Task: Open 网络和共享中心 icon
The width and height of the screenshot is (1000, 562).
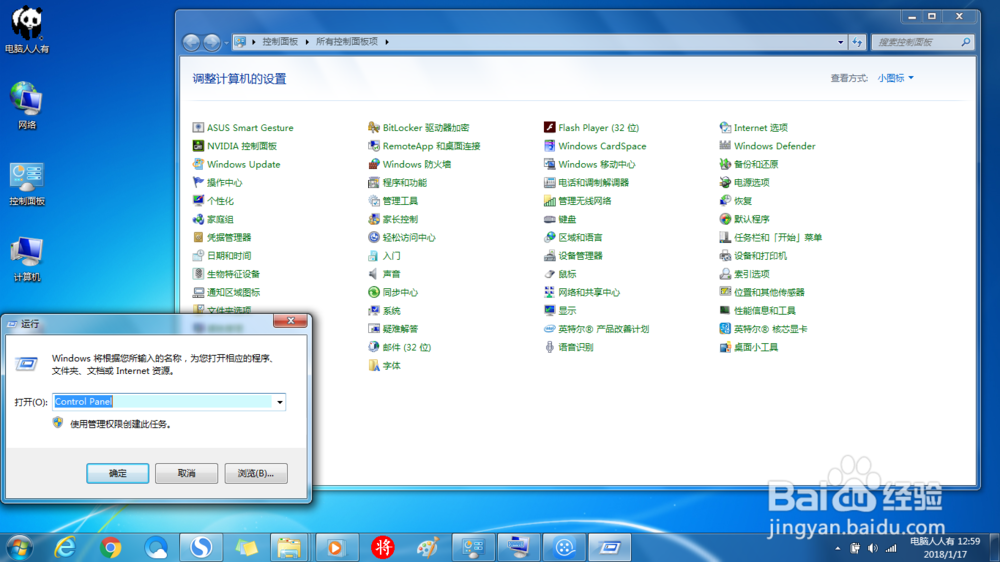Action: point(549,292)
